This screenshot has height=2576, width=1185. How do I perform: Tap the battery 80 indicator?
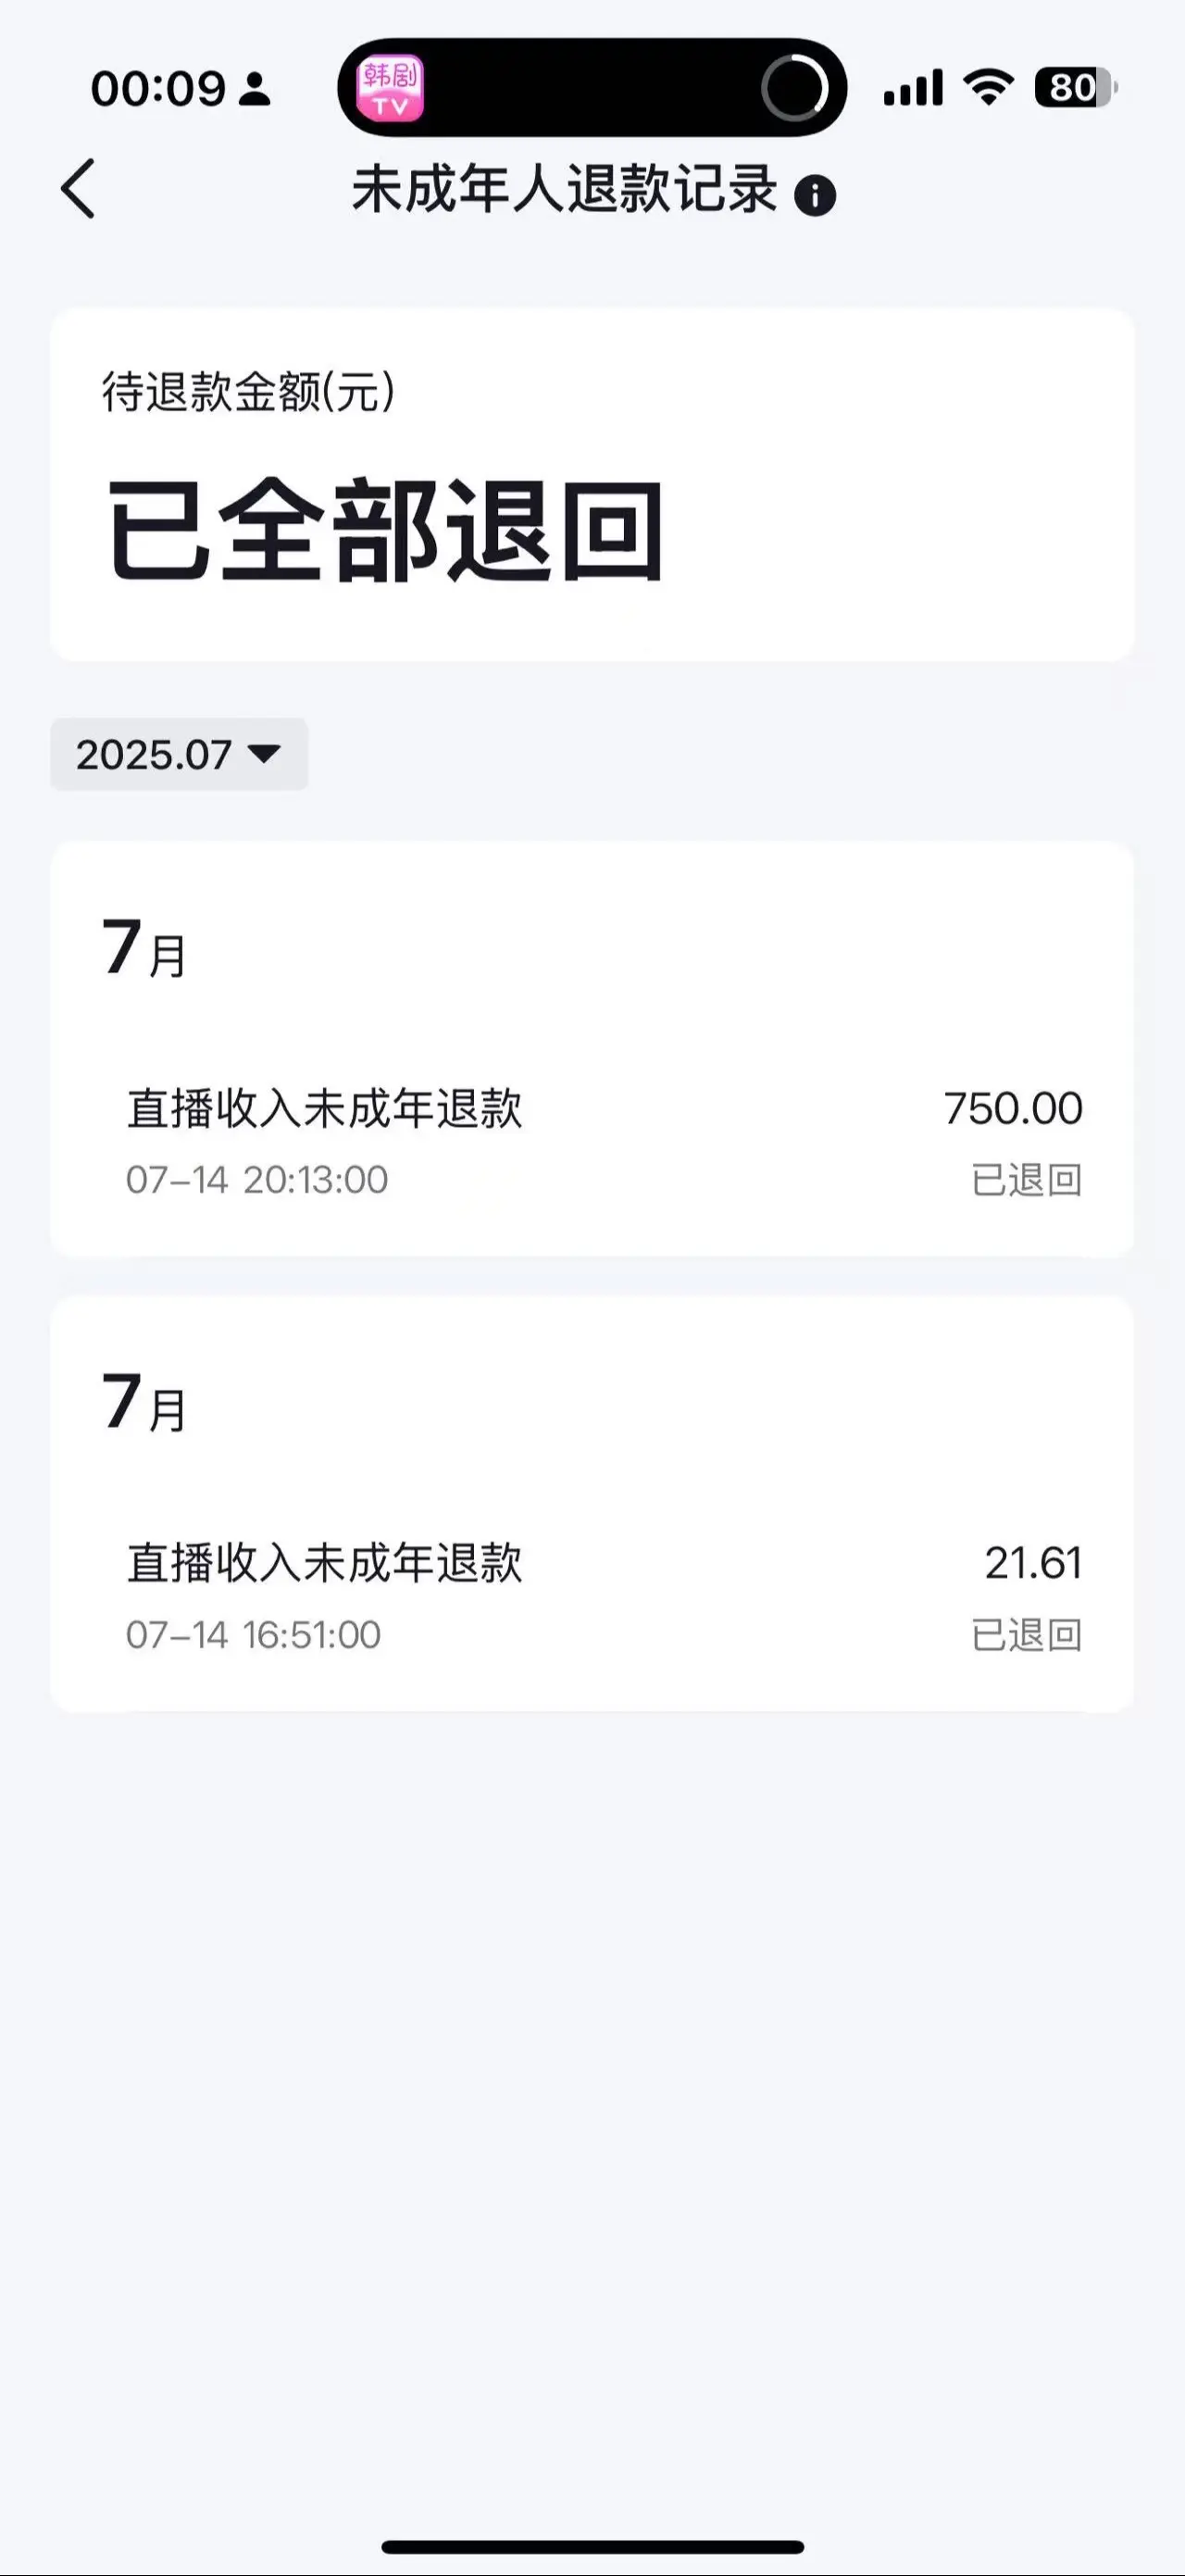tap(1076, 87)
